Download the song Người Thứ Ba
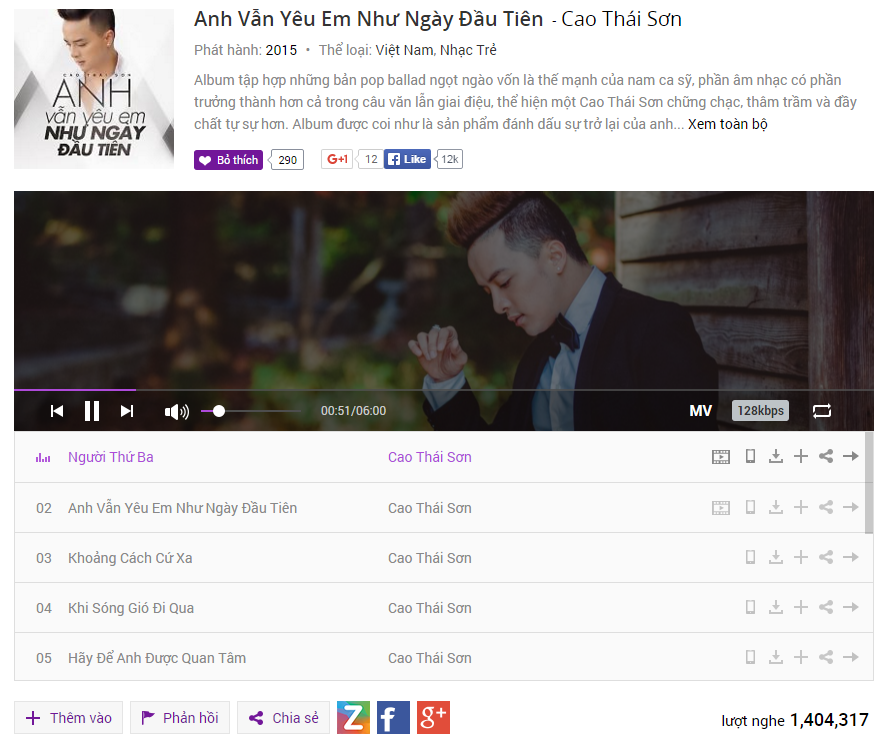The width and height of the screenshot is (895, 737). click(775, 456)
